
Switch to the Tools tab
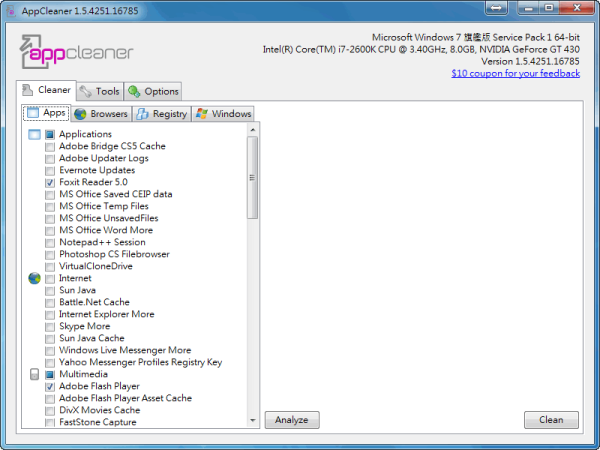click(100, 91)
